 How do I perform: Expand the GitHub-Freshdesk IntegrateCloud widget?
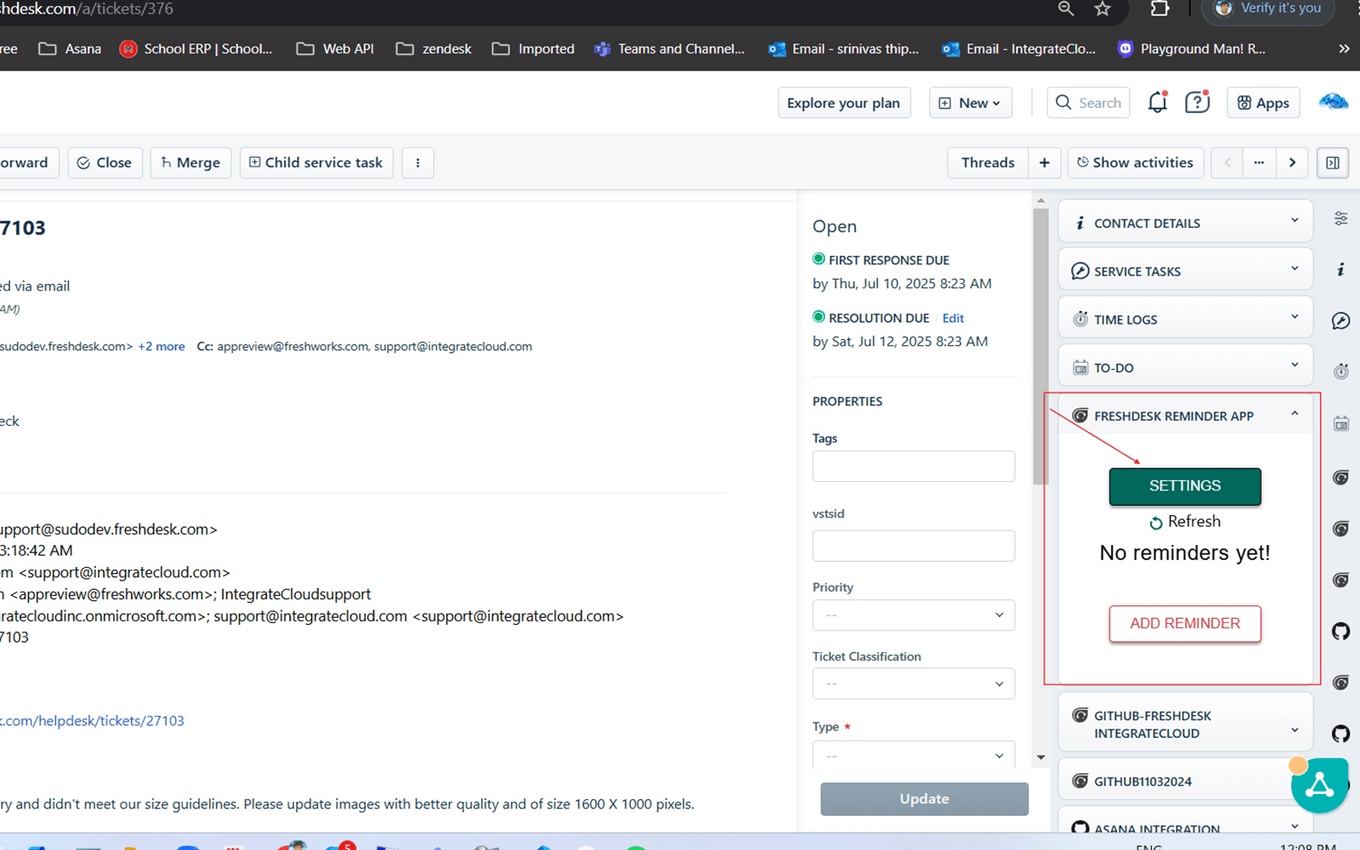click(x=1185, y=724)
